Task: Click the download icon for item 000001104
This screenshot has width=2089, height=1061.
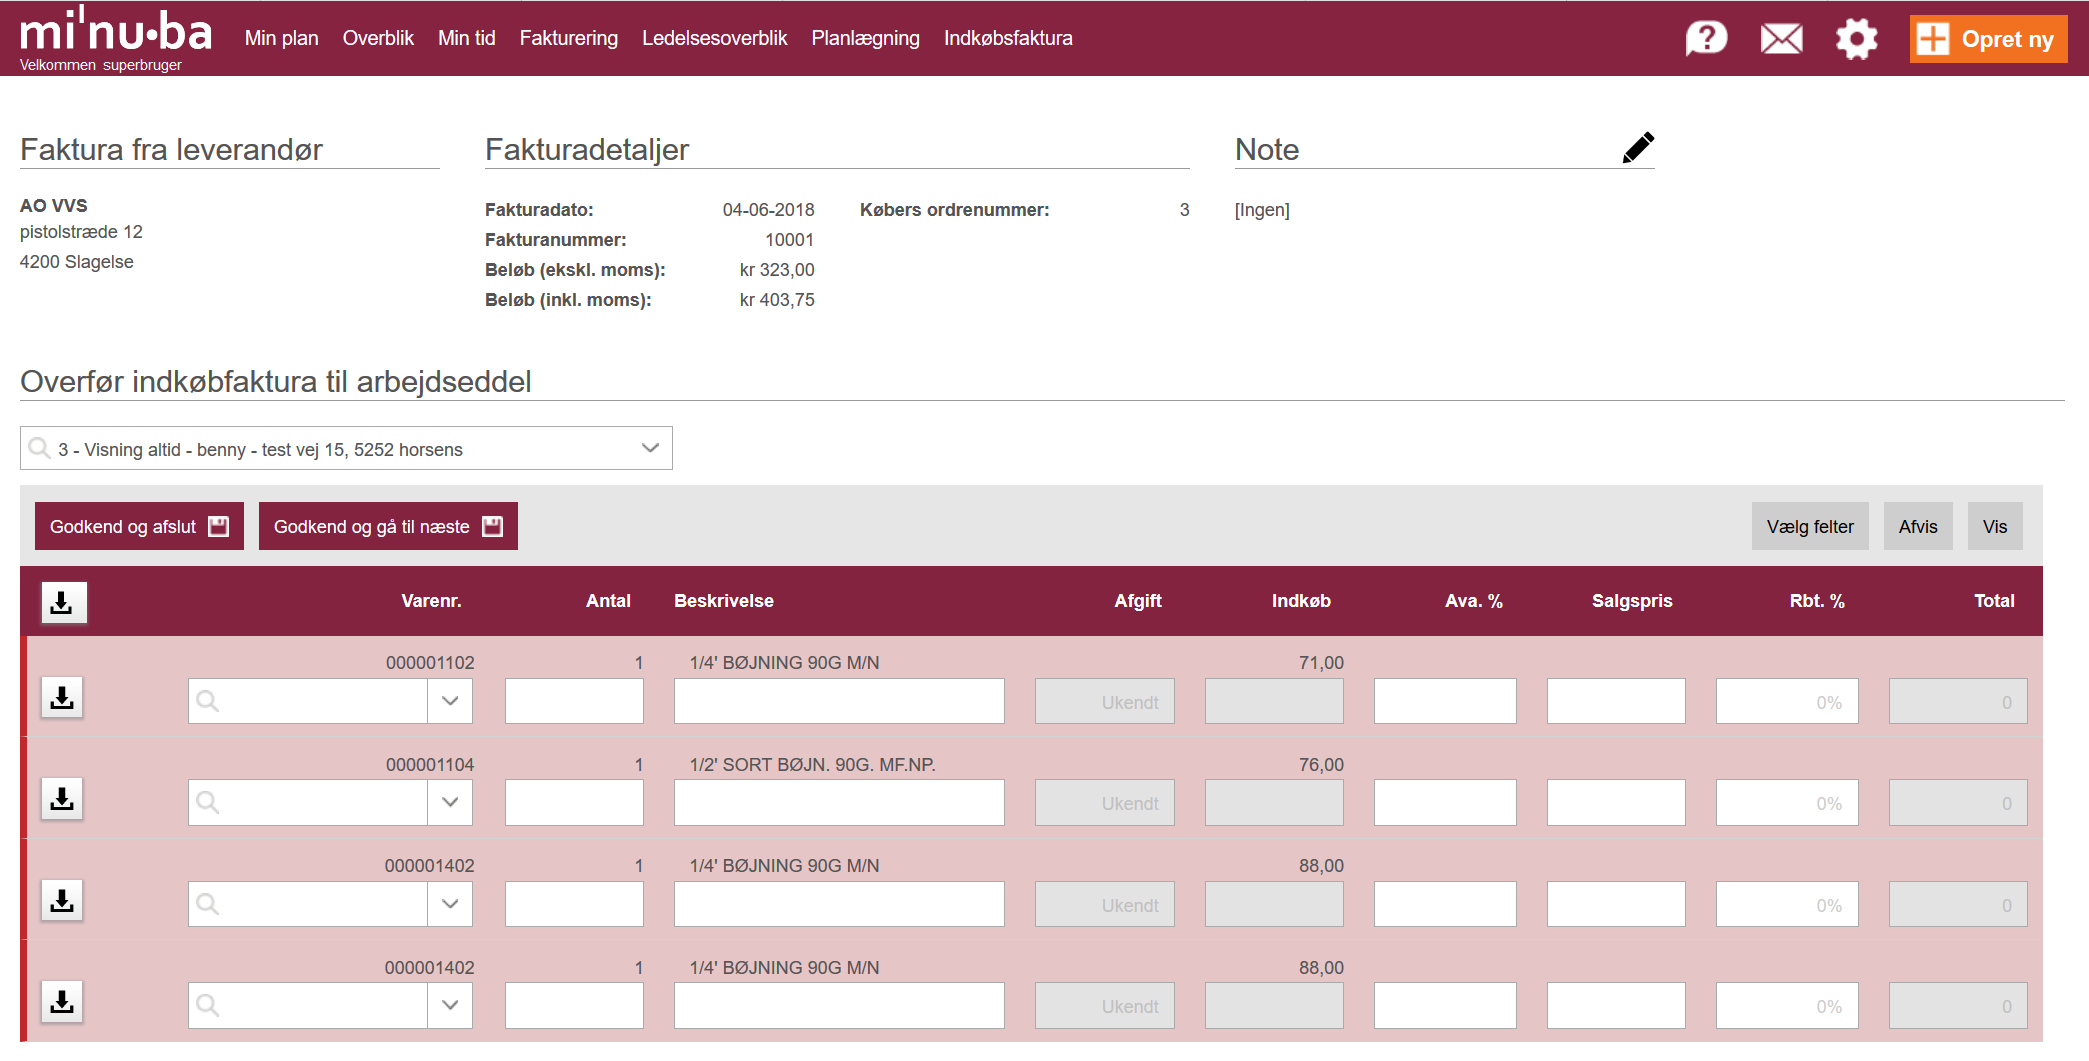Action: point(62,799)
